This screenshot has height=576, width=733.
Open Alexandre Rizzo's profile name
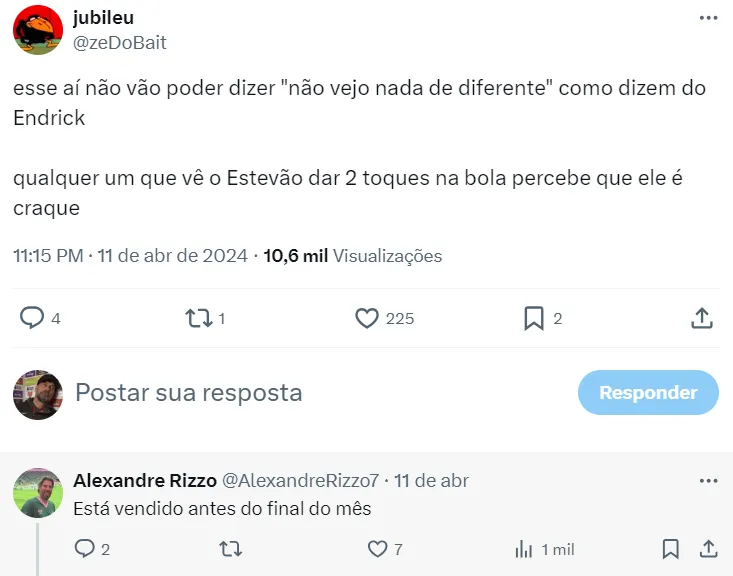144,481
